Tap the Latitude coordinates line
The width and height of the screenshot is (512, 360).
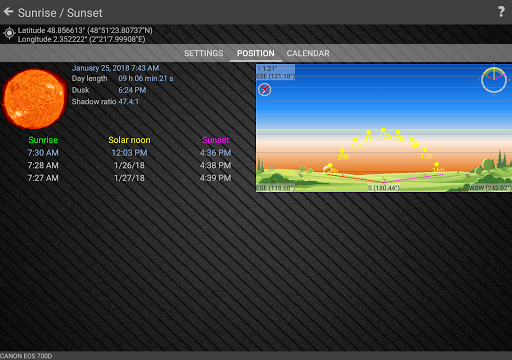coord(85,30)
